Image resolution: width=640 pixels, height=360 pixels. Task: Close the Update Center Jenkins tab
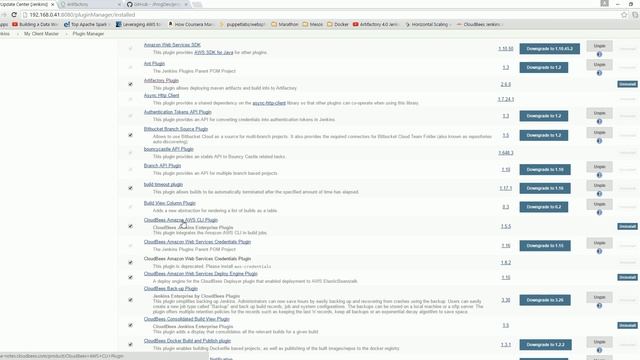[x=53, y=4]
